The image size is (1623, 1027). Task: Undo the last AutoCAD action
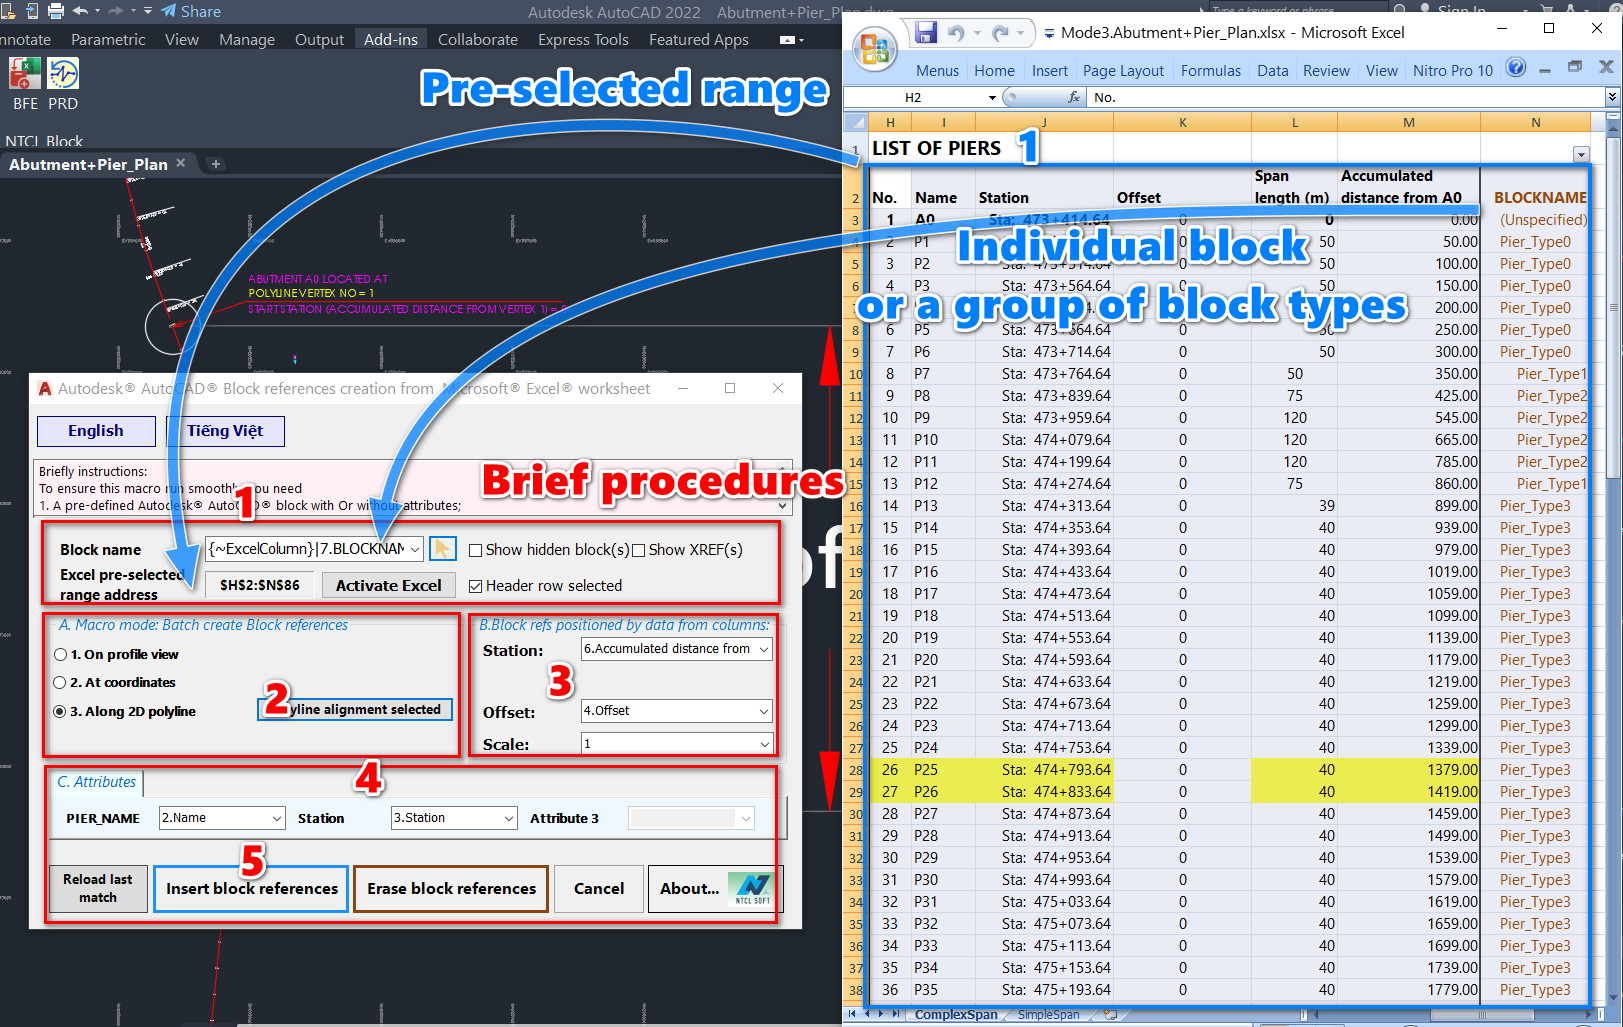tap(81, 11)
